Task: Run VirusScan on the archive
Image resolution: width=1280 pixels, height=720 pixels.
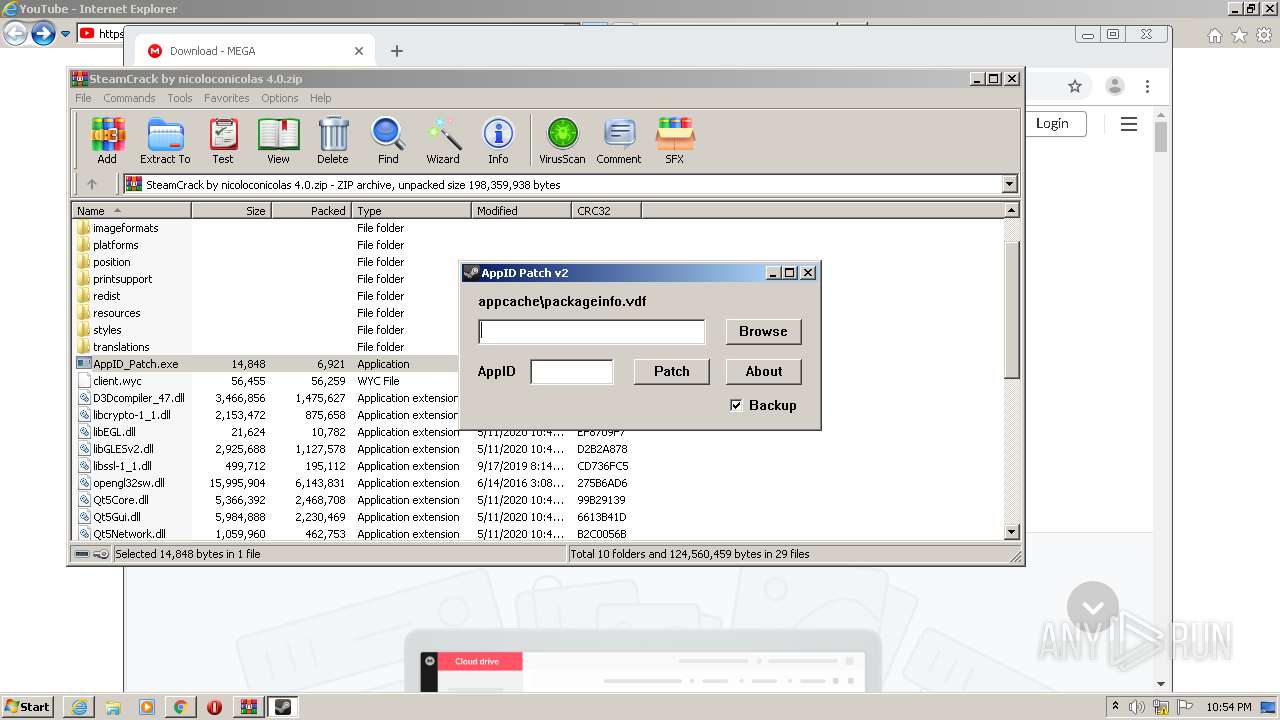Action: point(562,140)
